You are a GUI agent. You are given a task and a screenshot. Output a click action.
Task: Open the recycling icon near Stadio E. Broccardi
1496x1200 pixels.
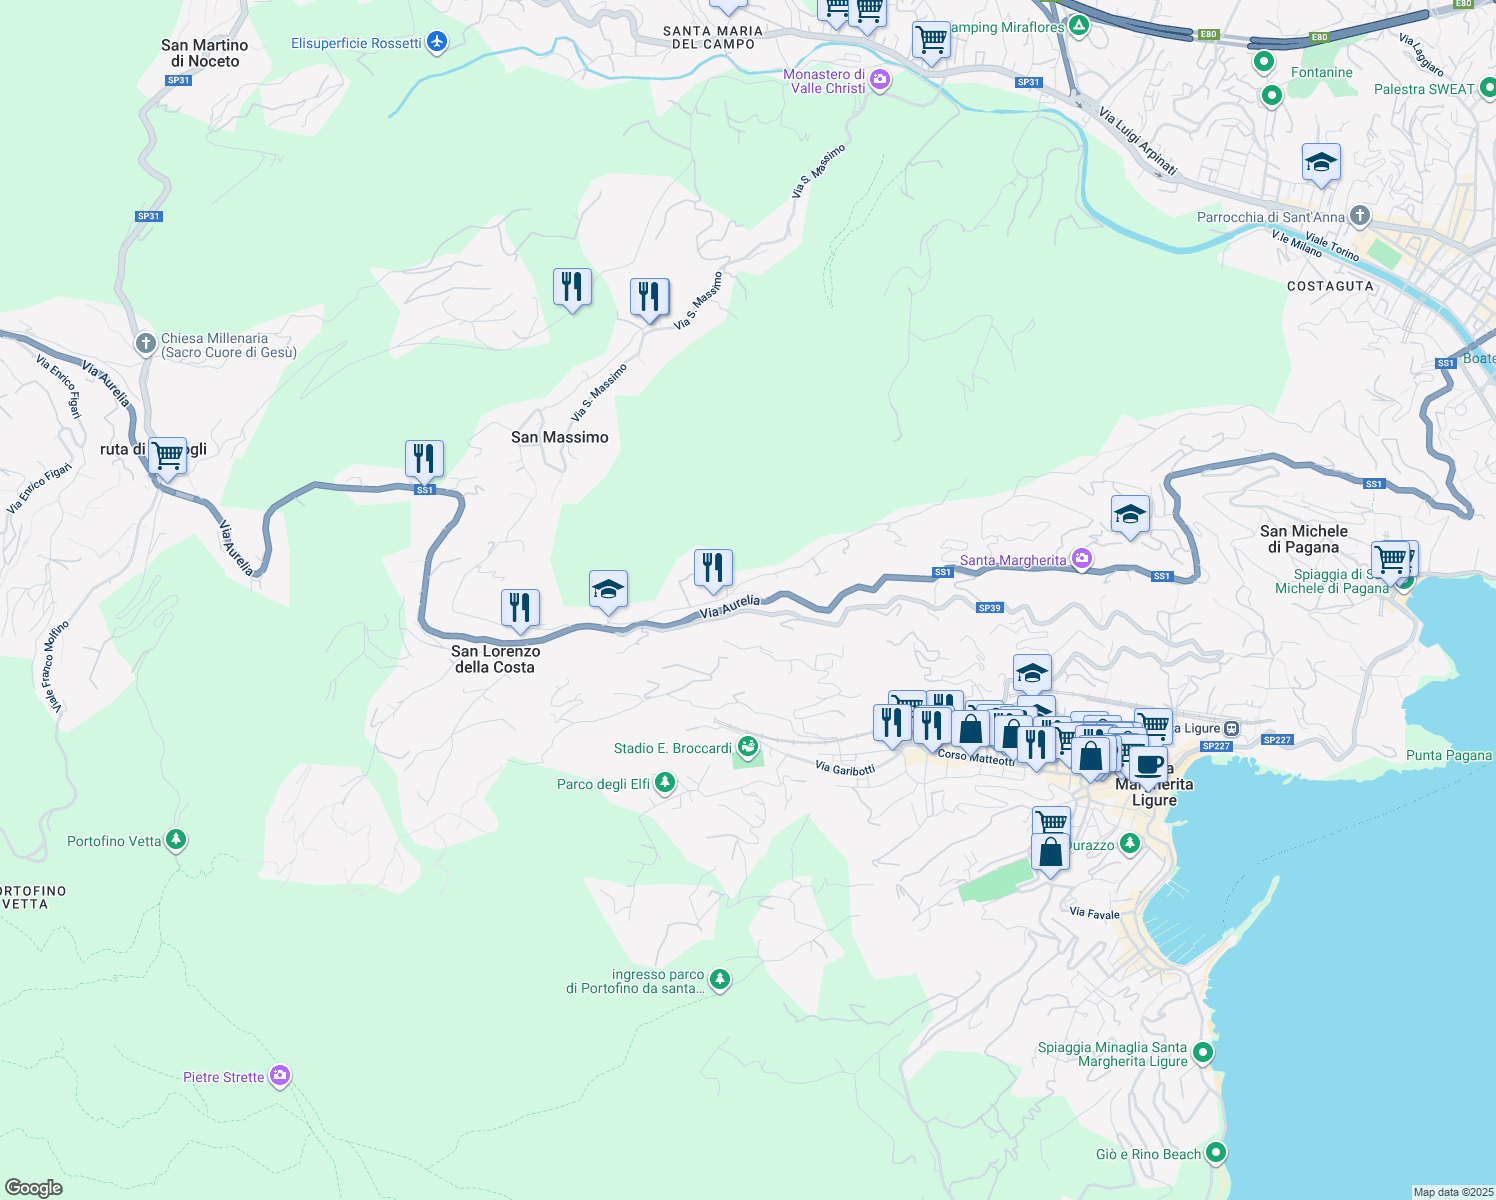(747, 748)
